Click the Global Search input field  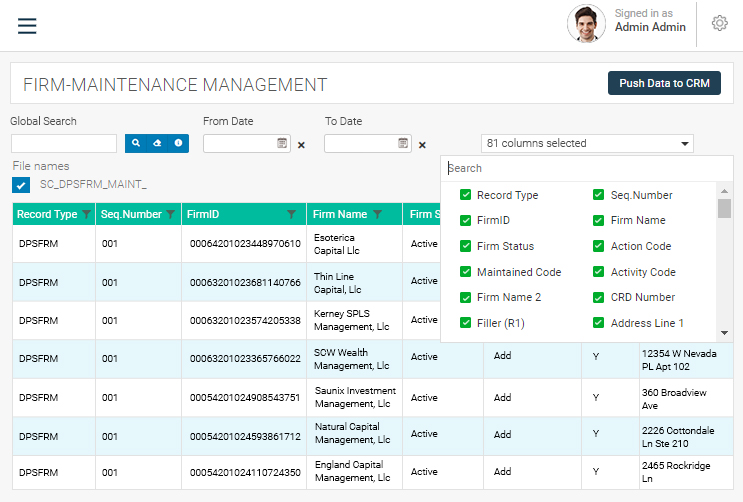click(x=64, y=143)
